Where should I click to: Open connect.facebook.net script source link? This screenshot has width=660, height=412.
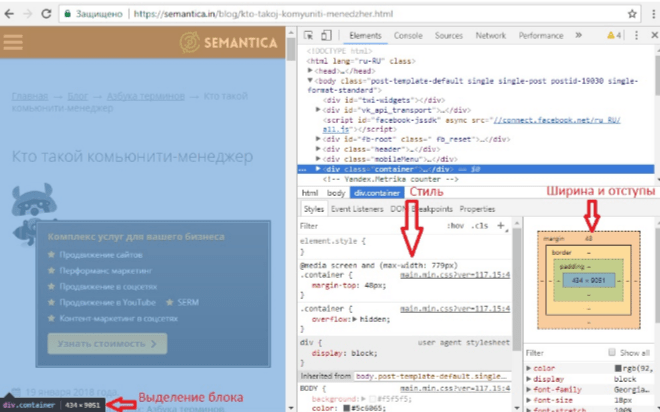point(556,120)
